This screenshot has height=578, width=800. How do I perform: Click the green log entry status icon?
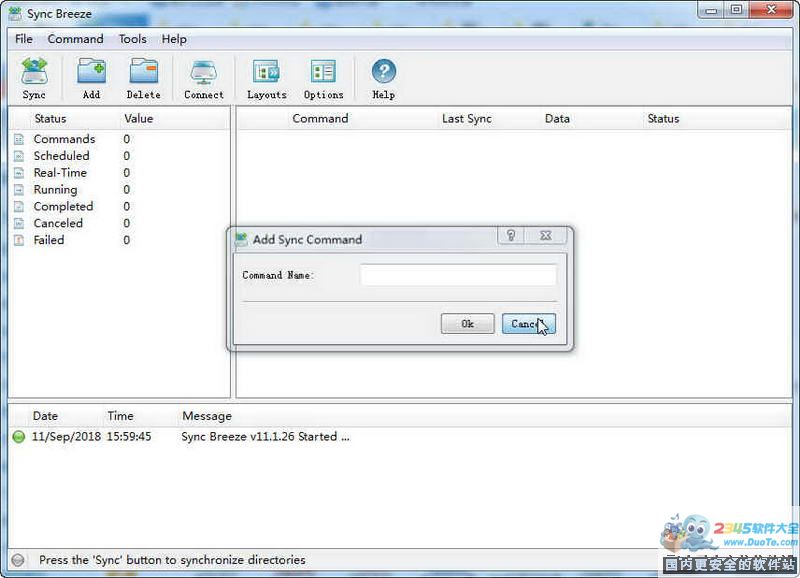[x=19, y=437]
